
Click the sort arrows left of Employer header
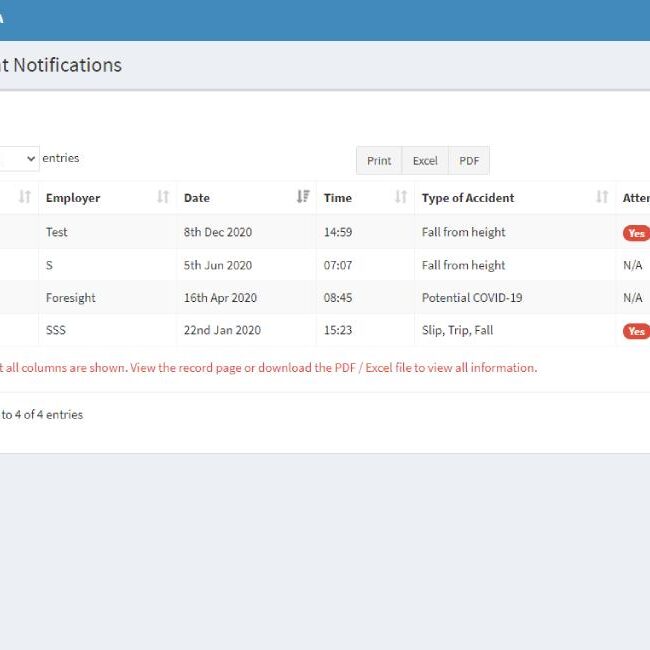click(25, 198)
